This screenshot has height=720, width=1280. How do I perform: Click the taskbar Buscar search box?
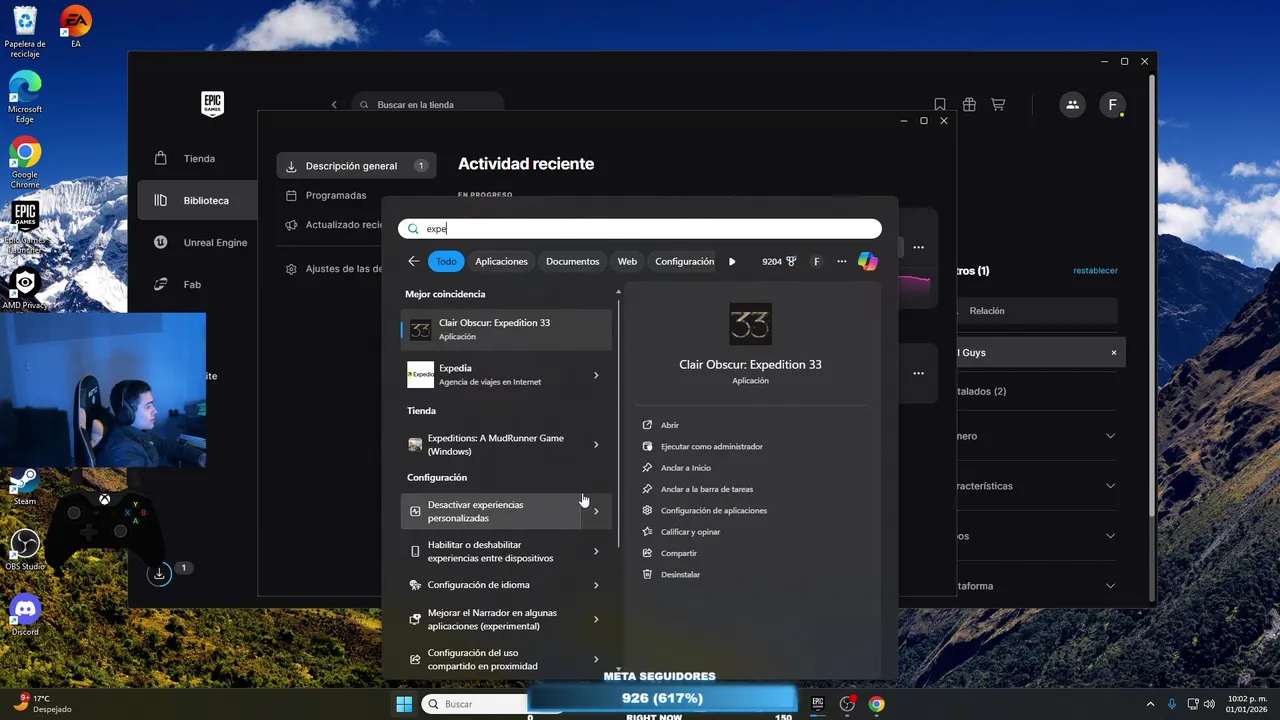[474, 704]
